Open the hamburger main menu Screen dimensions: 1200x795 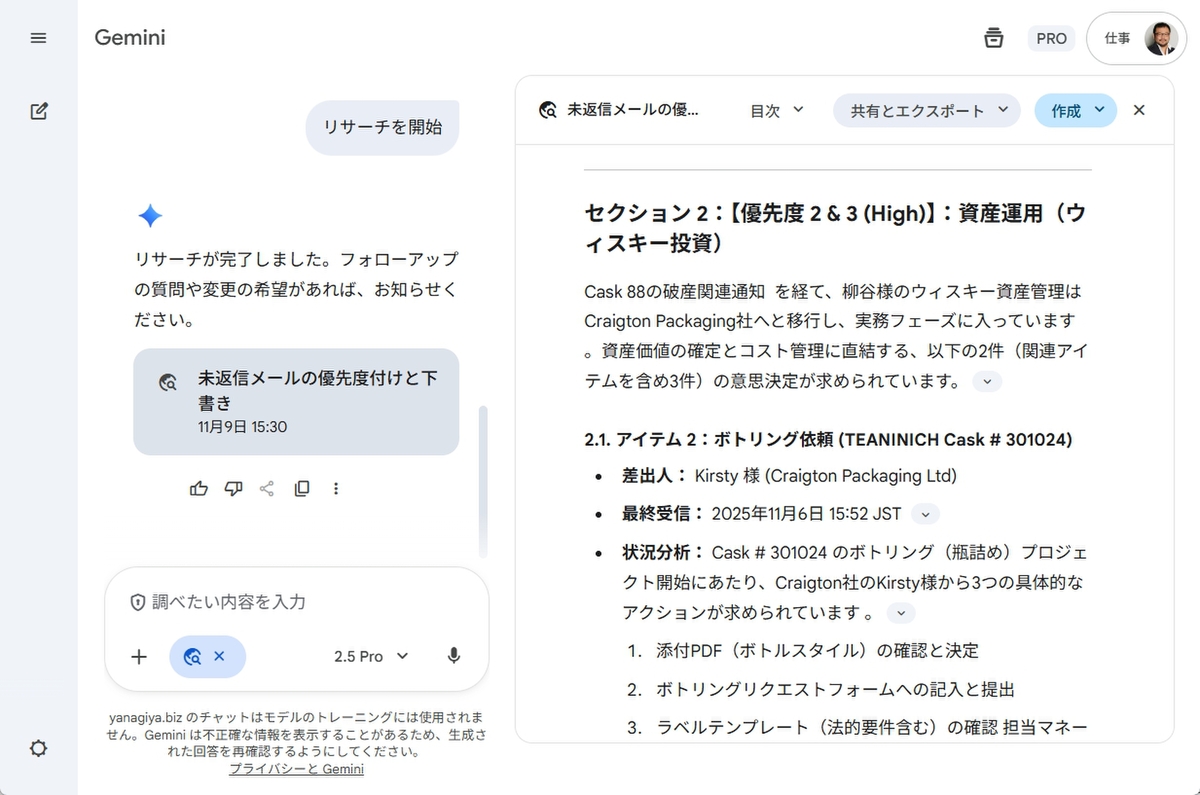[38, 38]
